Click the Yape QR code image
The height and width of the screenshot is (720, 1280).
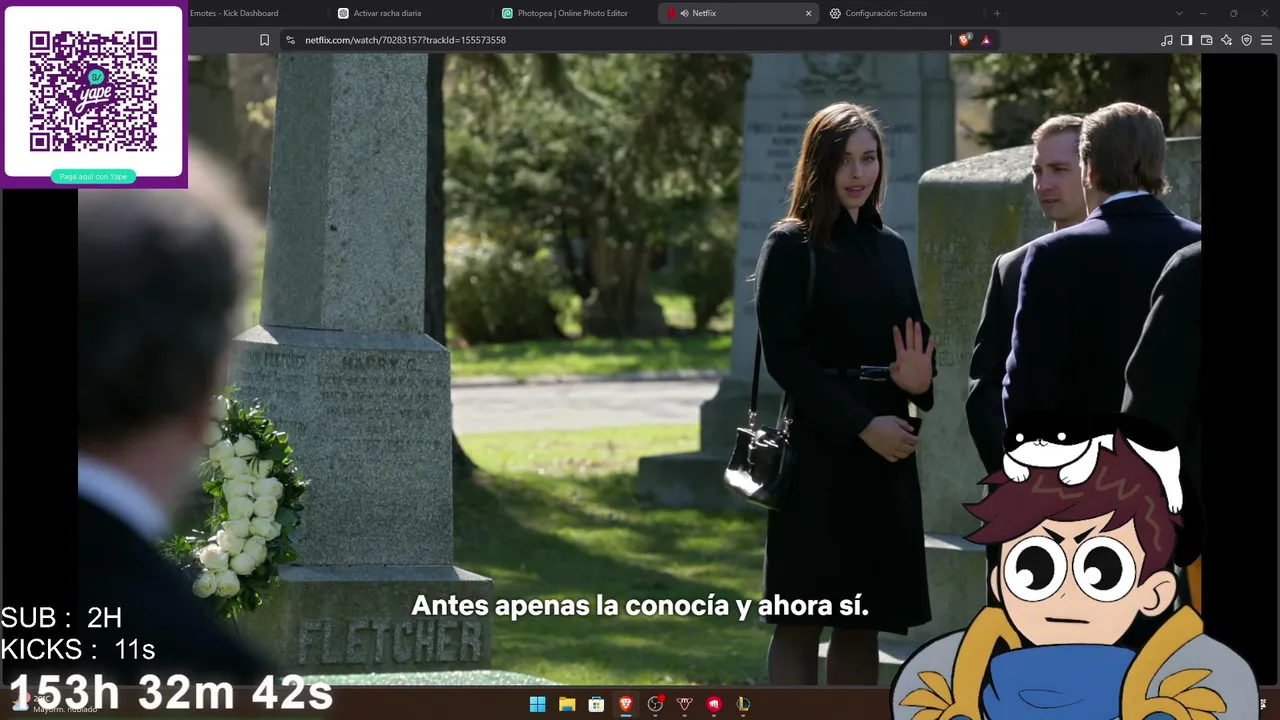(93, 91)
